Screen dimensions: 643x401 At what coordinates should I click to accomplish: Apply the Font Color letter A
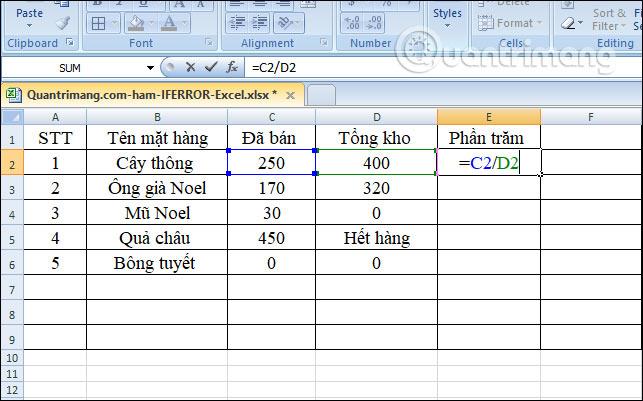coord(169,23)
